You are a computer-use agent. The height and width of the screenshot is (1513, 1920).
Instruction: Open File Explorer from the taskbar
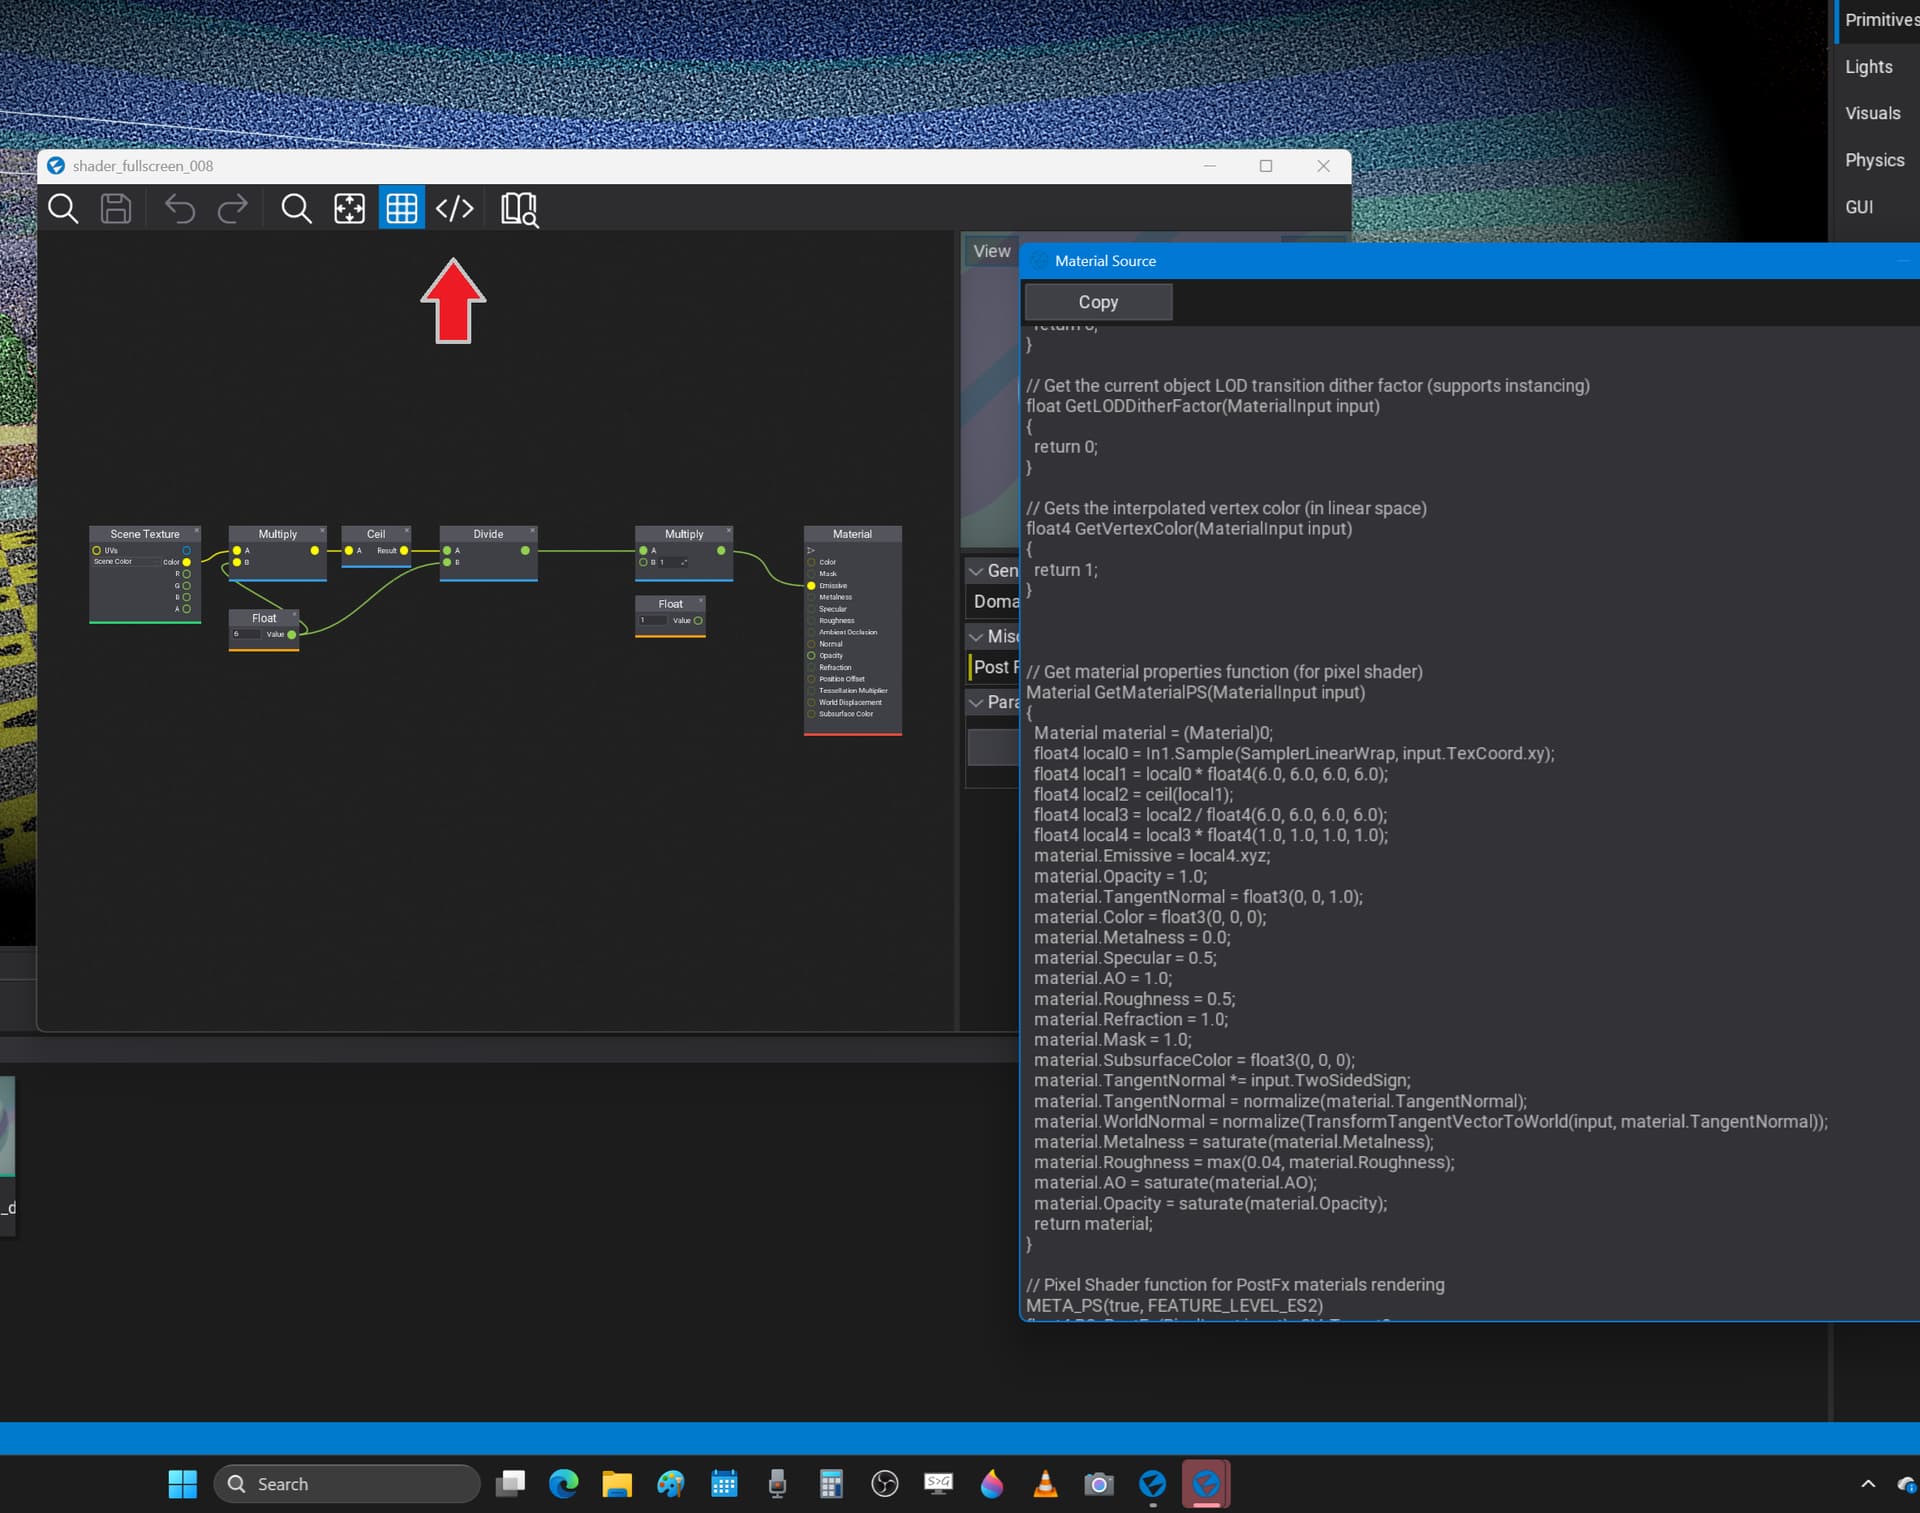(x=617, y=1484)
